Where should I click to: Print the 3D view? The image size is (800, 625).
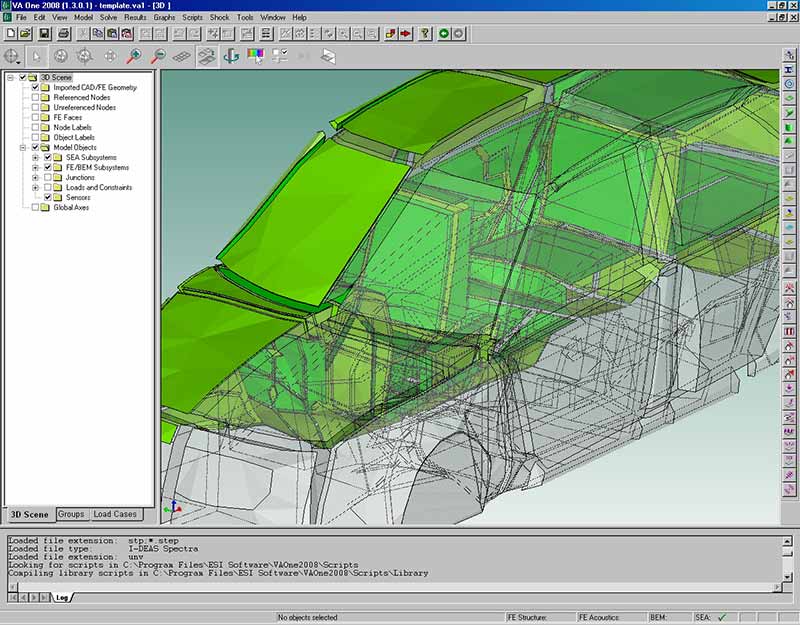[63, 34]
